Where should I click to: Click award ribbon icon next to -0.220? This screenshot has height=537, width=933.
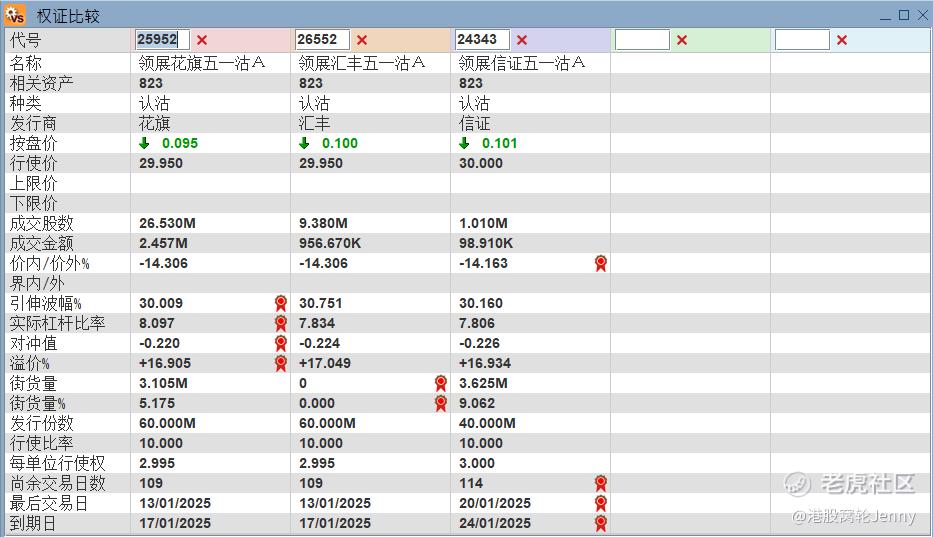(280, 343)
